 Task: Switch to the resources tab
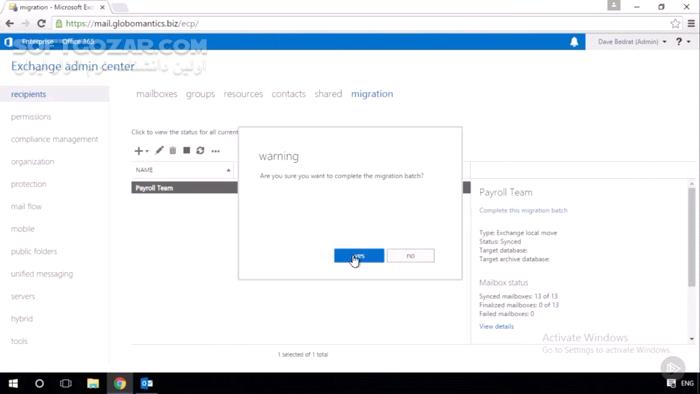(243, 94)
